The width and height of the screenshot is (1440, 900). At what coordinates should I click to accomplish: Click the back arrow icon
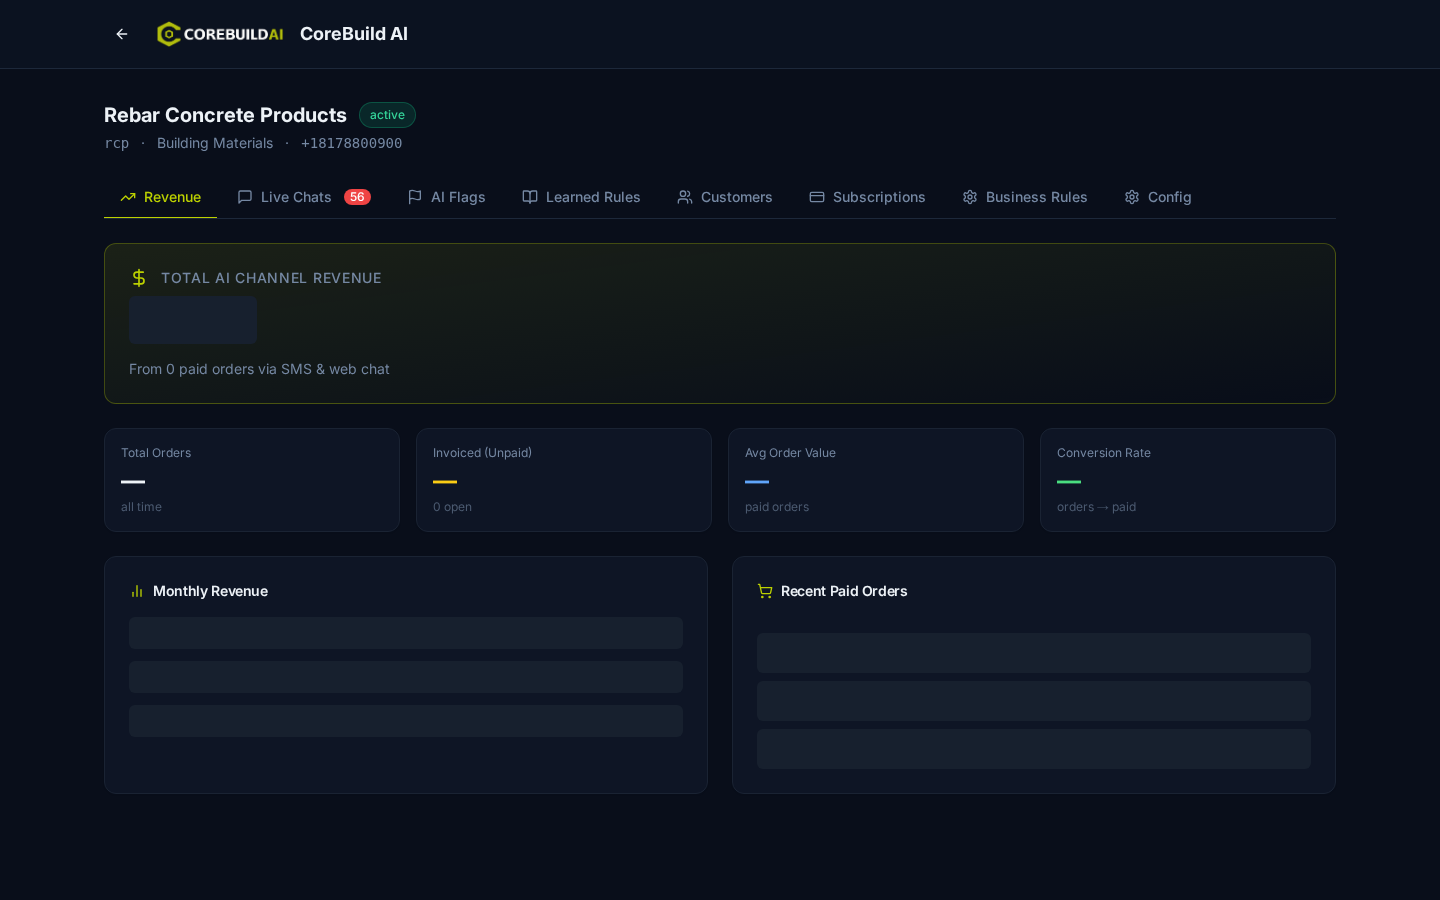tap(122, 34)
